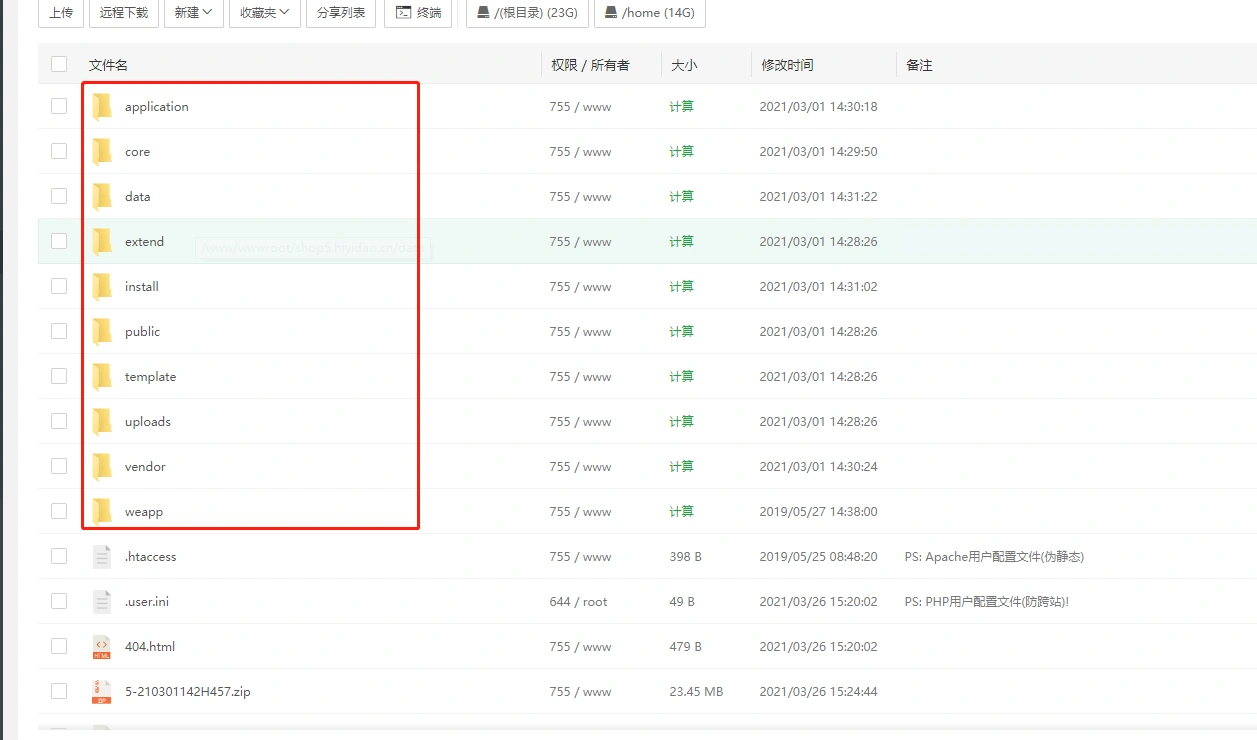This screenshot has width=1257, height=740.
Task: Click the .htaccess file icon
Action: (102, 556)
